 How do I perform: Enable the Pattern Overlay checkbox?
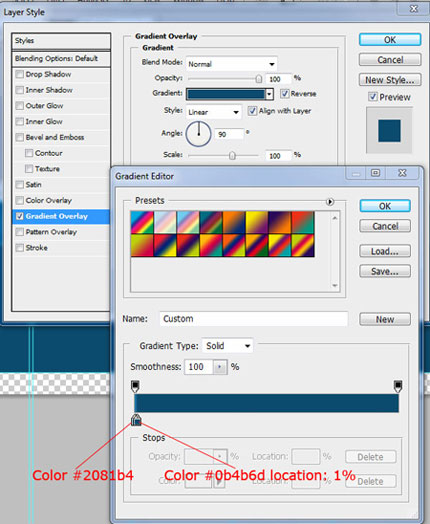coord(20,232)
